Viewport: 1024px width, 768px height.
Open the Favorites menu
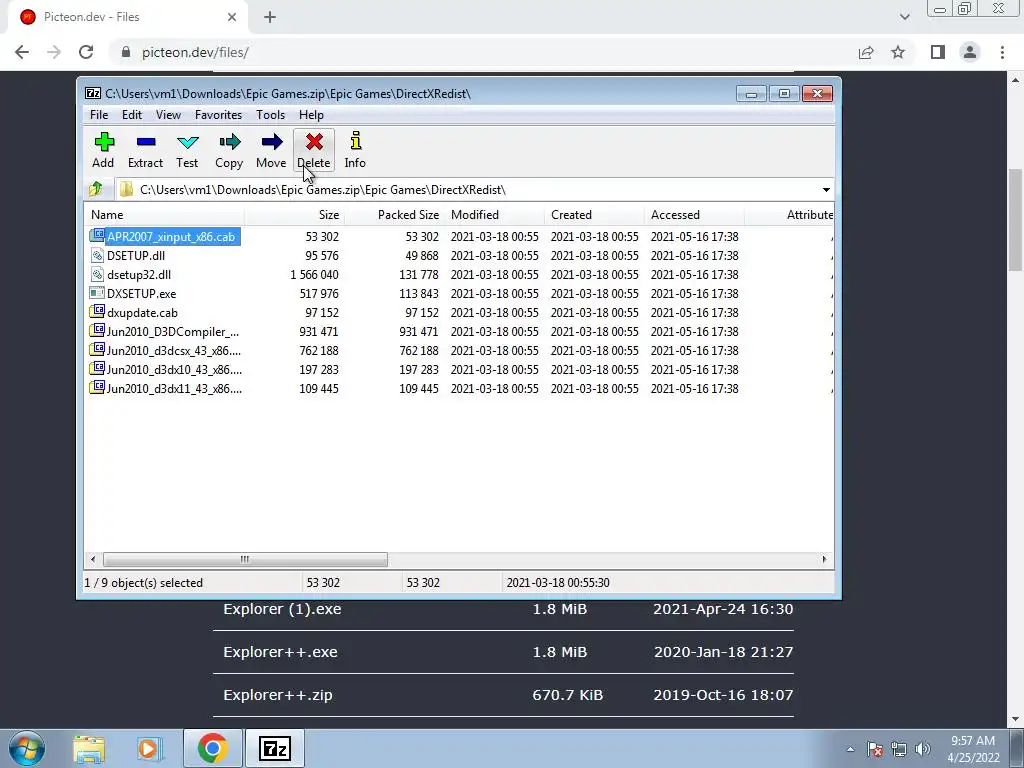pos(219,115)
